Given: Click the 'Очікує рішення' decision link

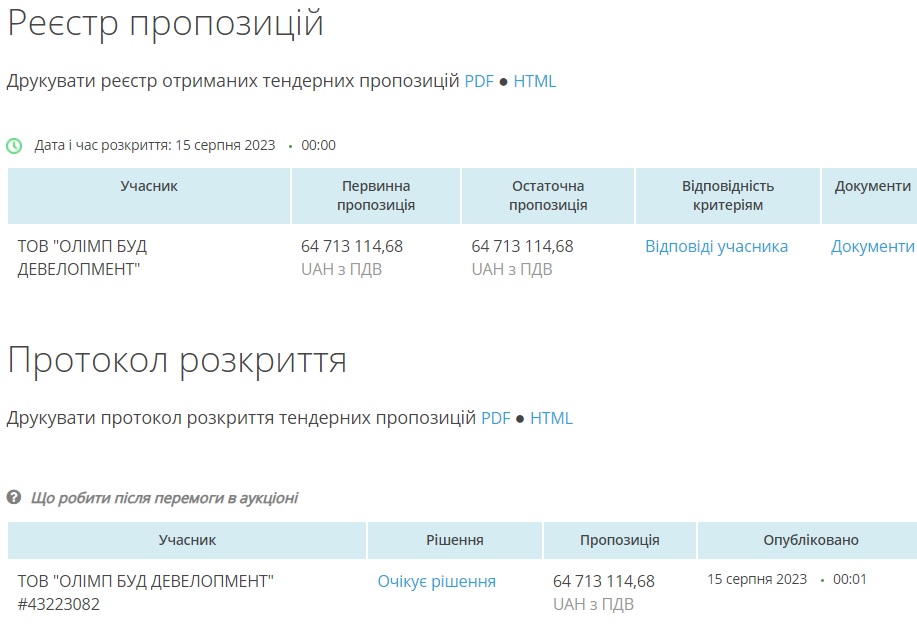Looking at the screenshot, I should (x=436, y=582).
